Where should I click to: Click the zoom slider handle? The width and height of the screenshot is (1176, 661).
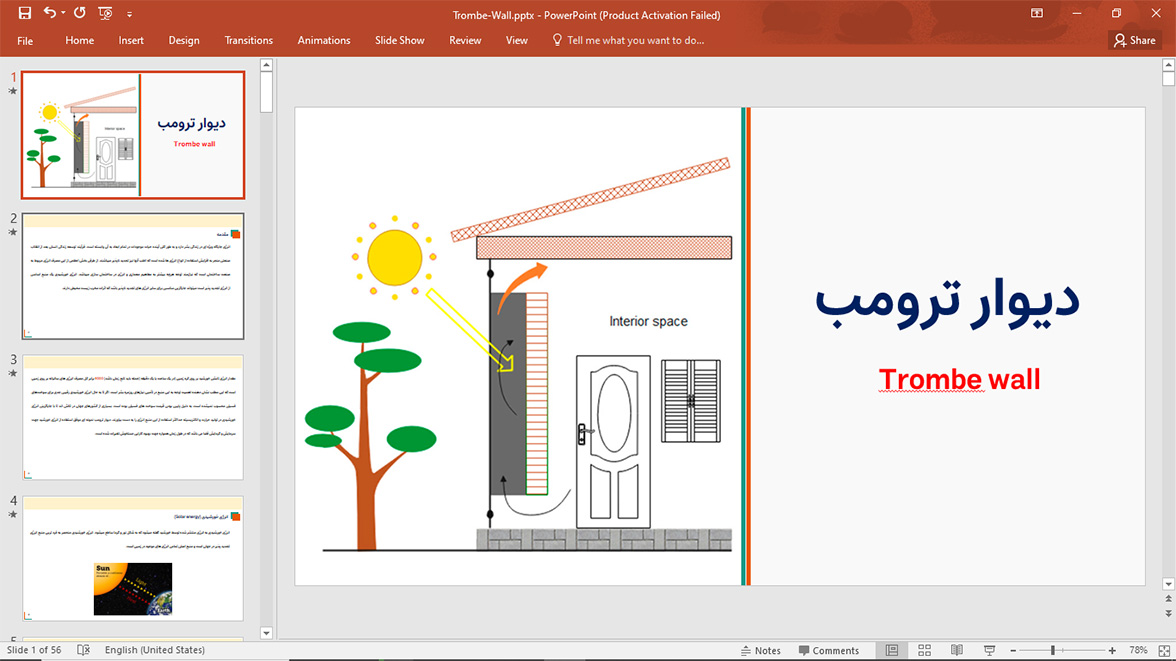coord(1053,650)
